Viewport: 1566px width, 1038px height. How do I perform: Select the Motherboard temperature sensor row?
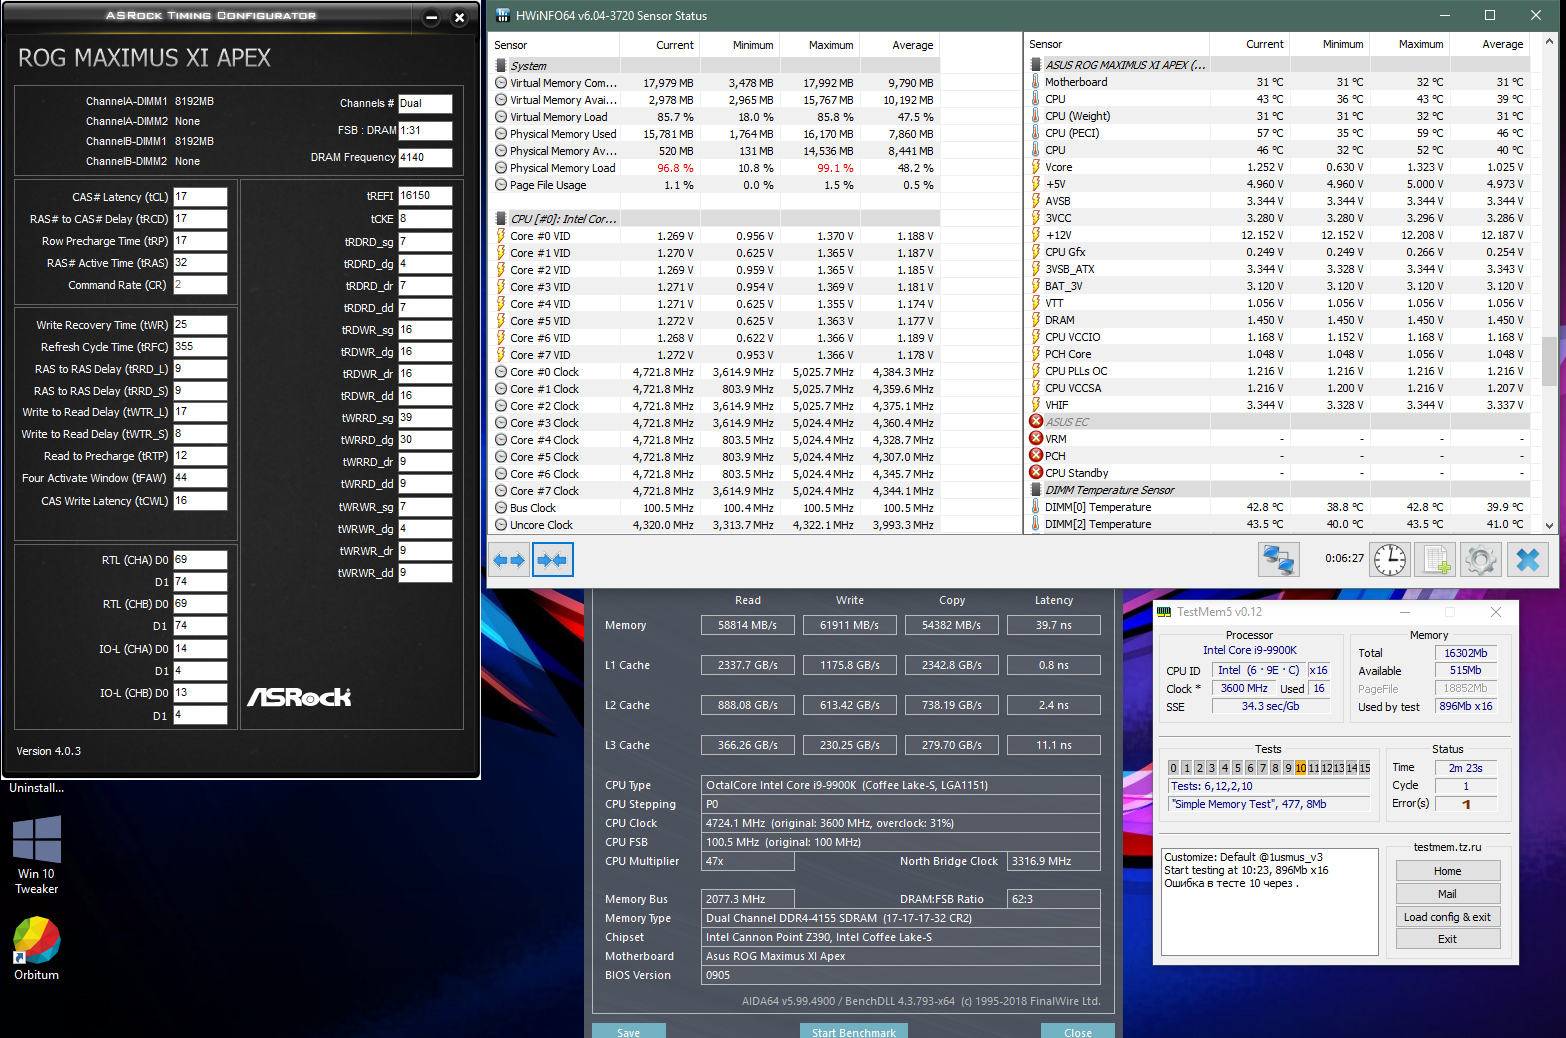(1278, 82)
